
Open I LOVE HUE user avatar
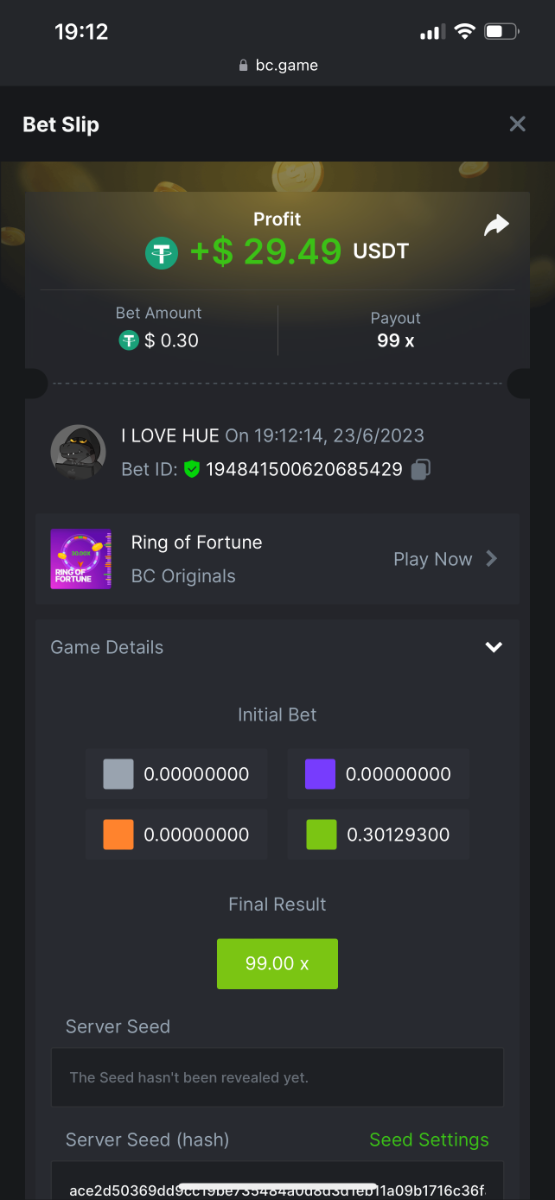click(78, 452)
